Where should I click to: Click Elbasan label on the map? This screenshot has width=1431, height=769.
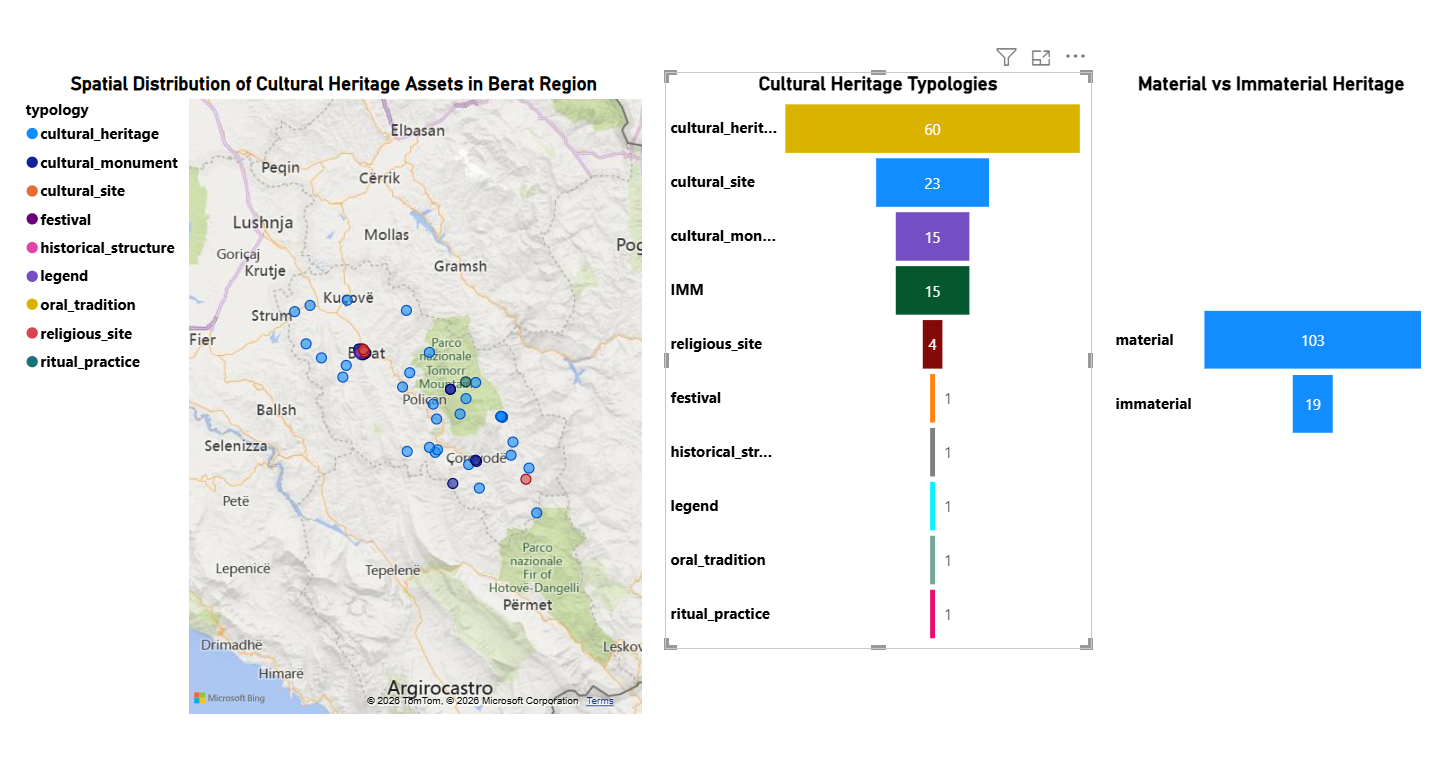point(416,130)
